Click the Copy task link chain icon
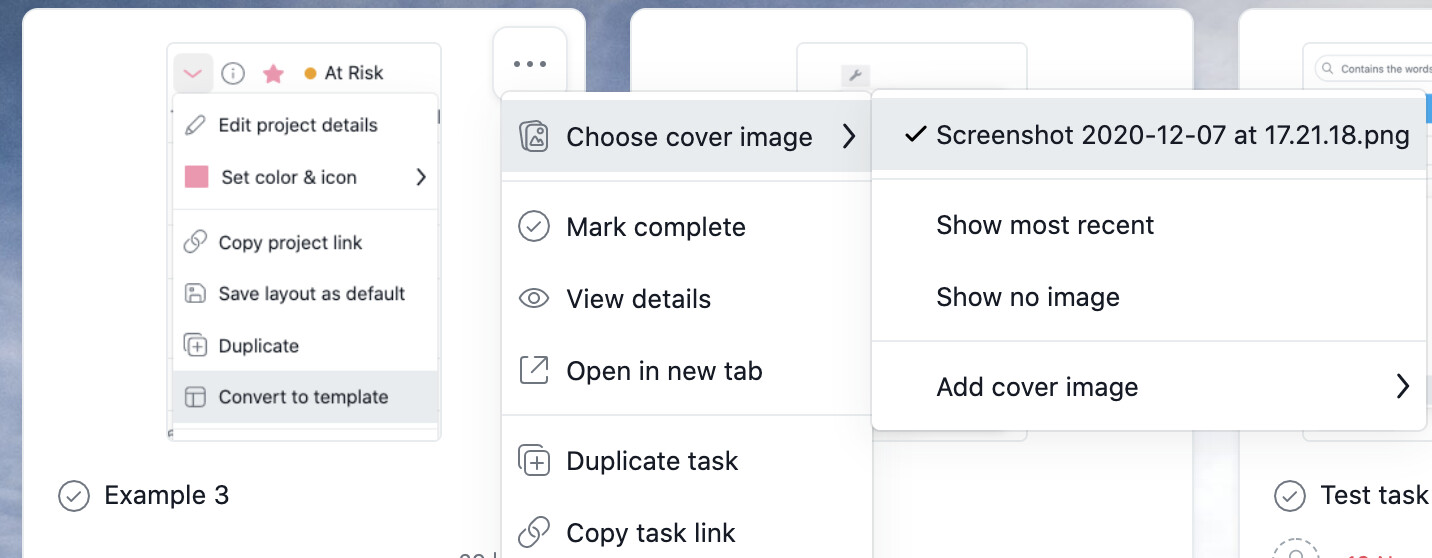 (534, 532)
